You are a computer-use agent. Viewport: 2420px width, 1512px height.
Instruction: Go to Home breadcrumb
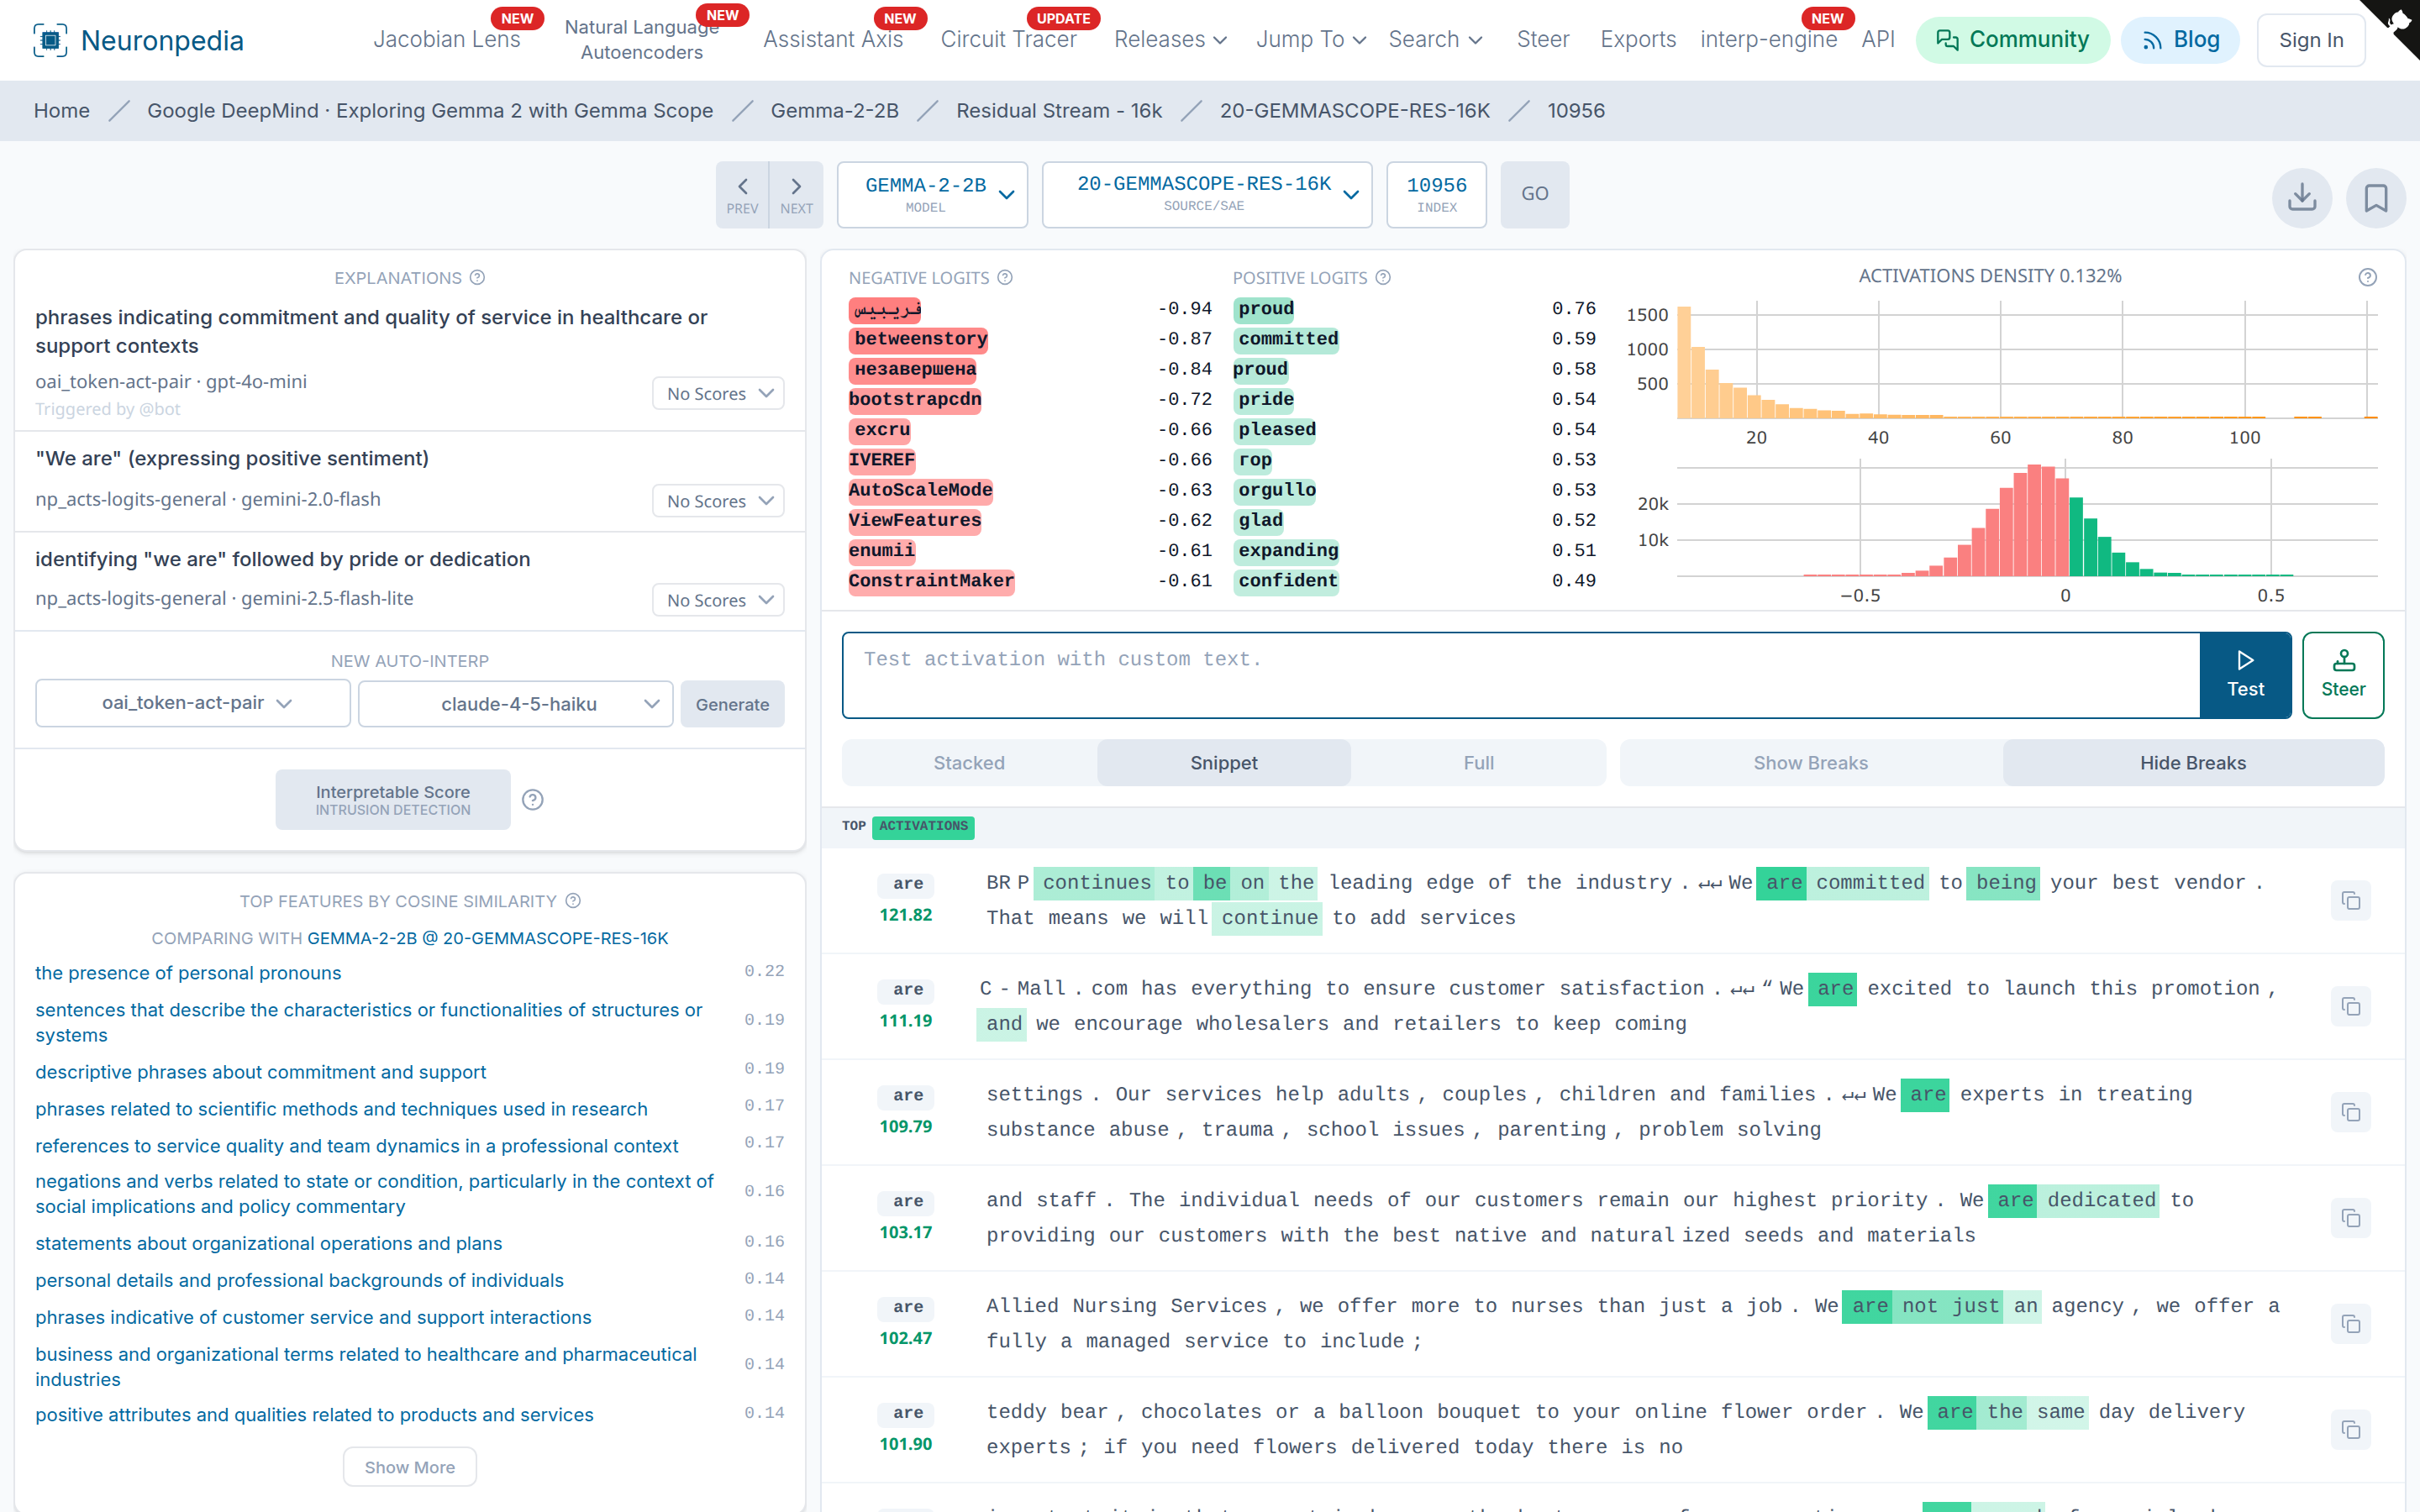tap(61, 111)
